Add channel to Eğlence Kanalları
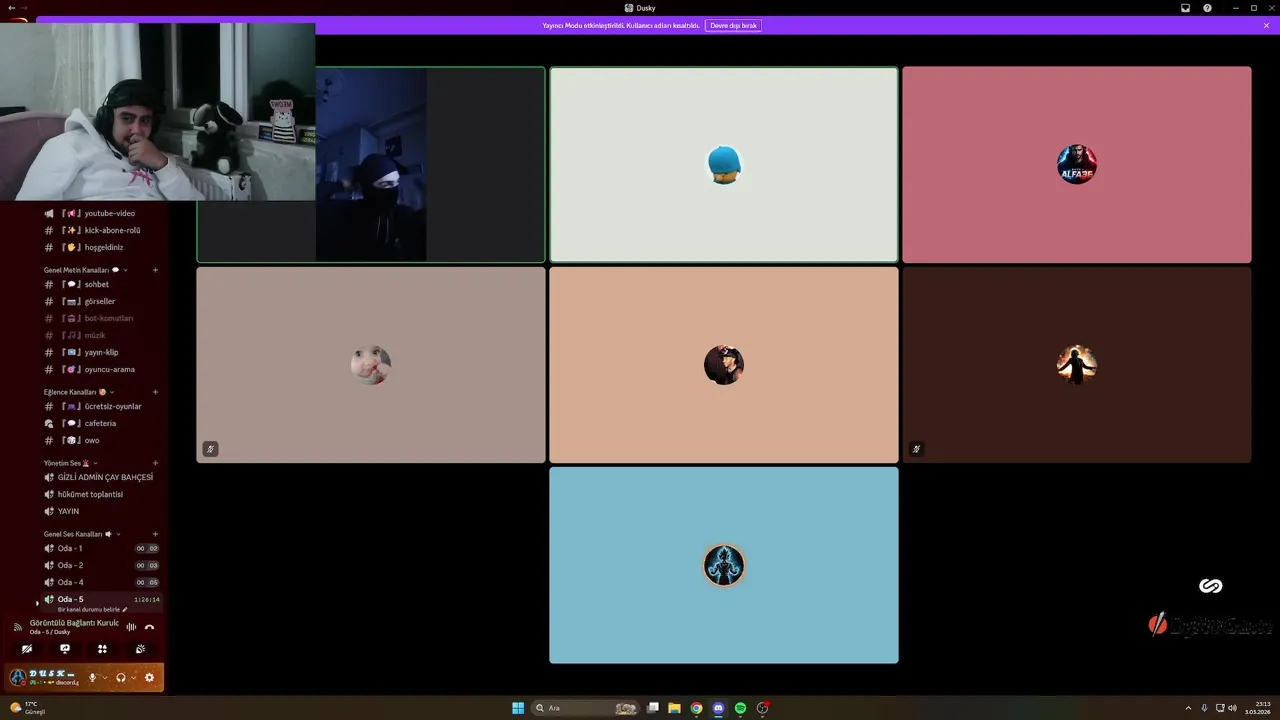 (x=155, y=392)
